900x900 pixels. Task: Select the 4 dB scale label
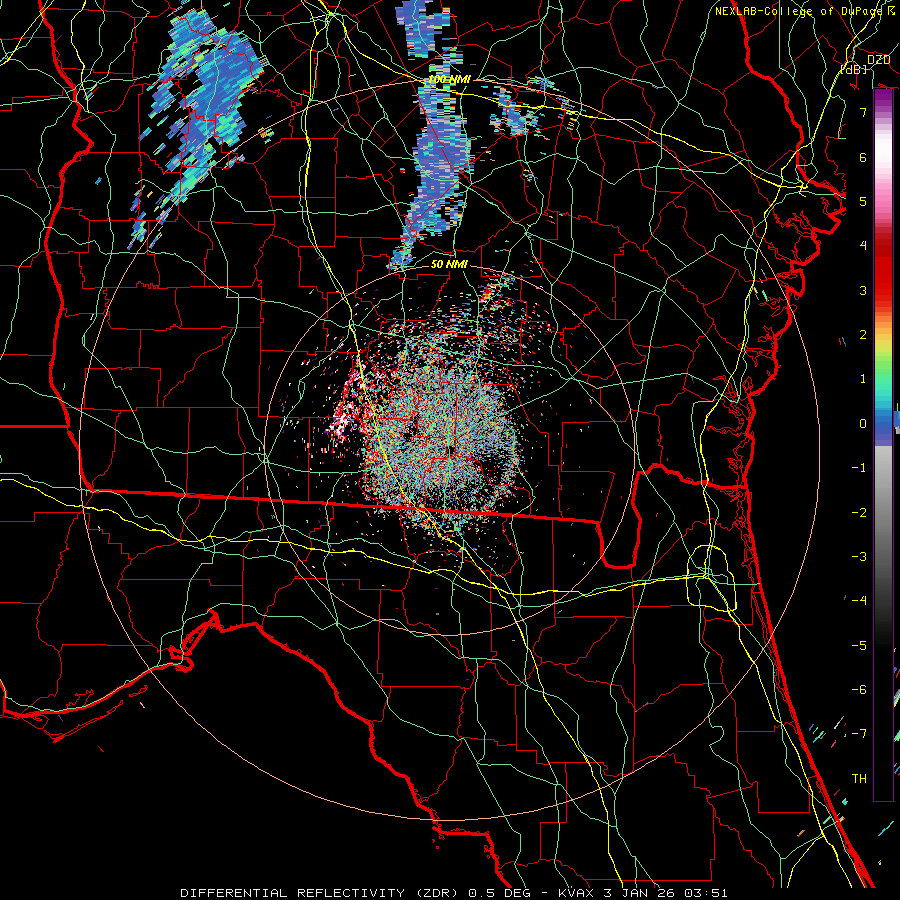[x=863, y=246]
